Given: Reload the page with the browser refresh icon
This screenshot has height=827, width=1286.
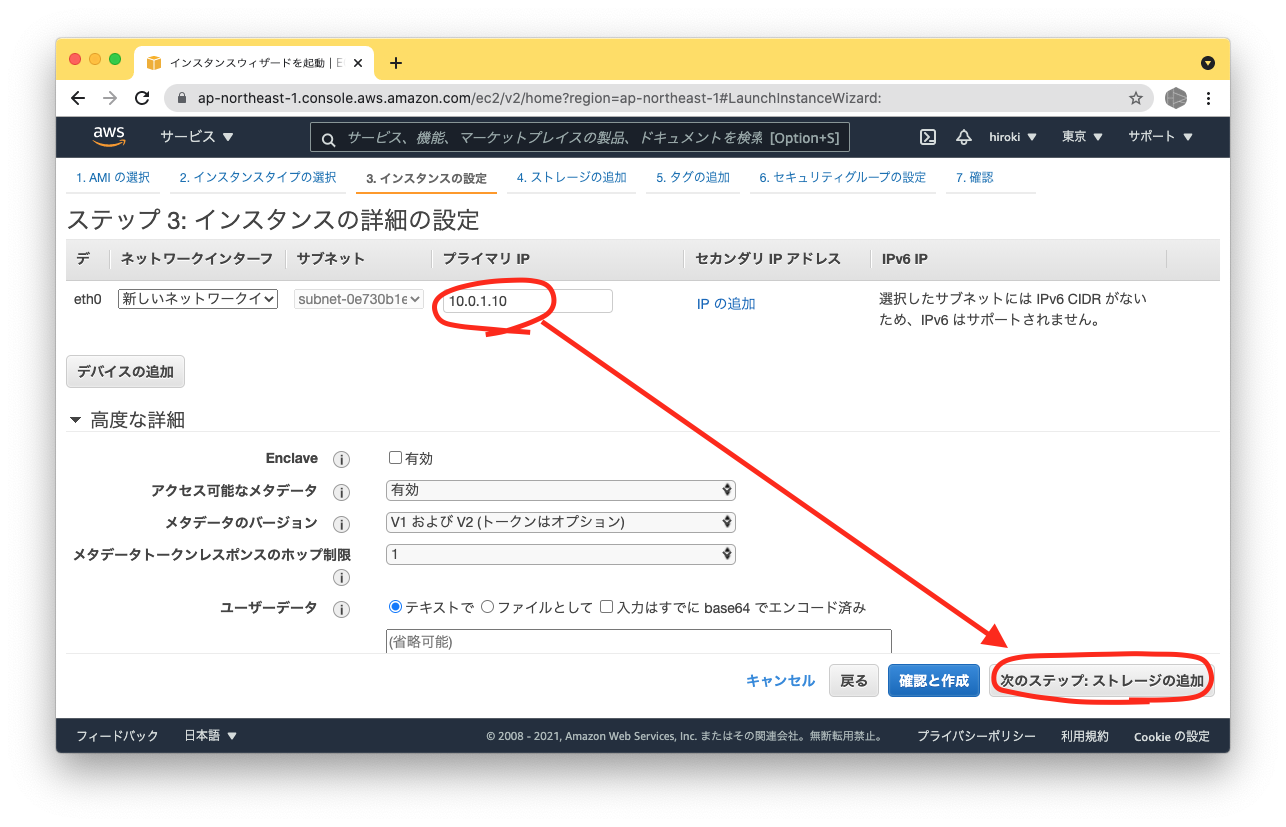Looking at the screenshot, I should (142, 98).
